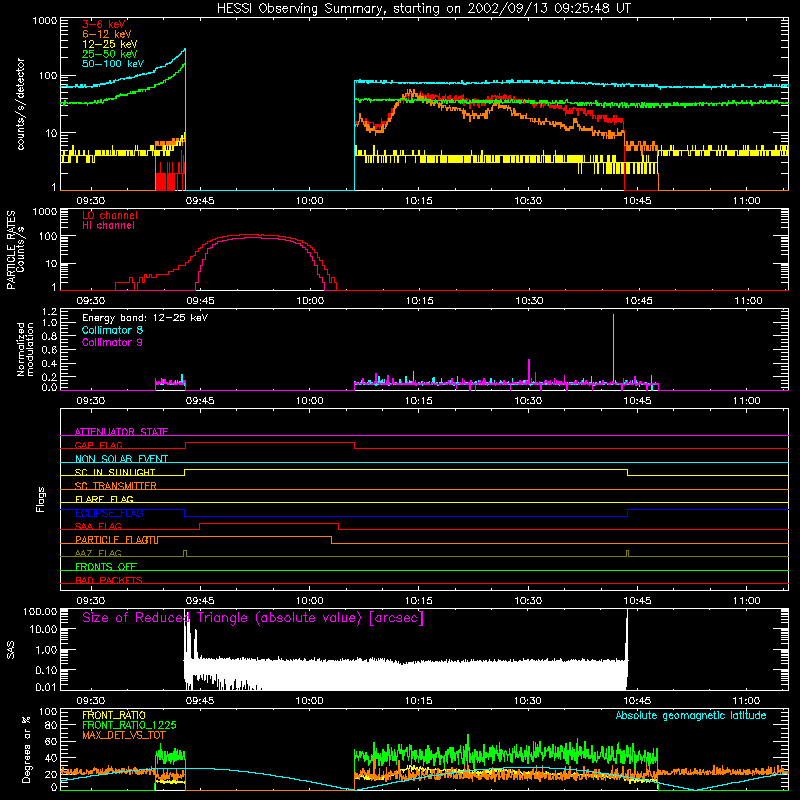Viewport: 800px width, 800px height.
Task: Click the 10:15 tick under counts/s/detector plot
Action: click(418, 201)
